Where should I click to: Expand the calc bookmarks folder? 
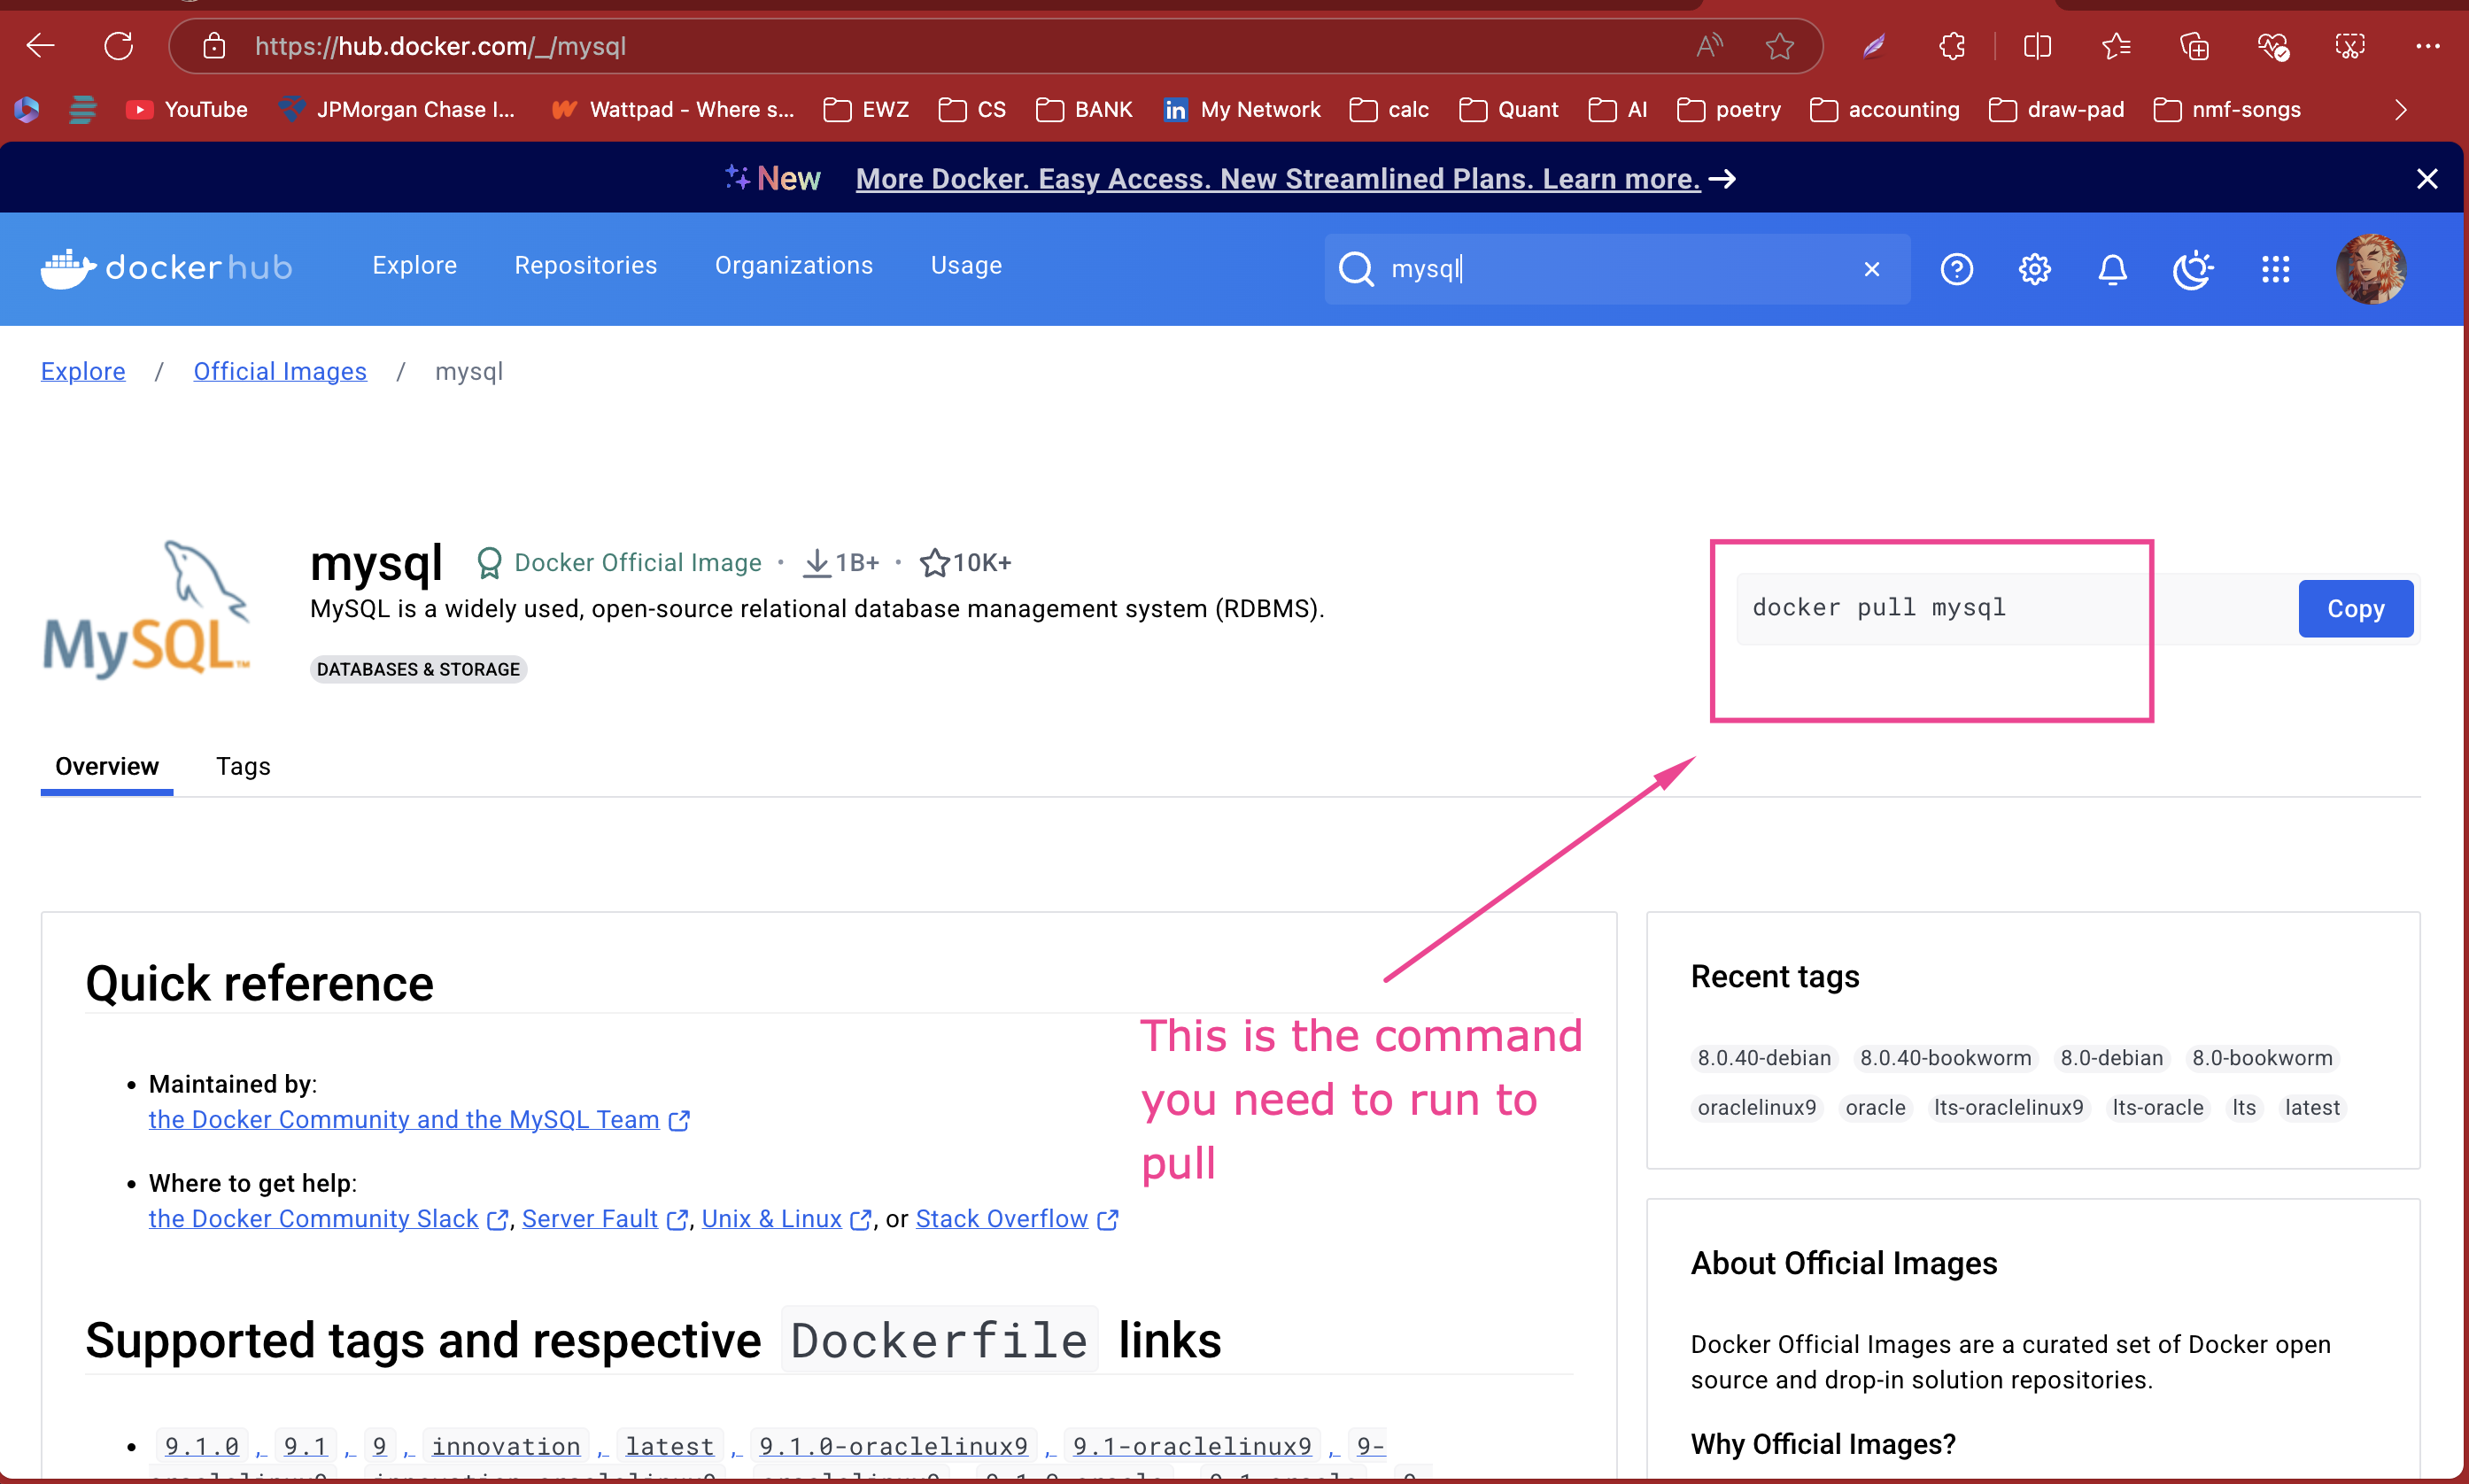(1389, 109)
